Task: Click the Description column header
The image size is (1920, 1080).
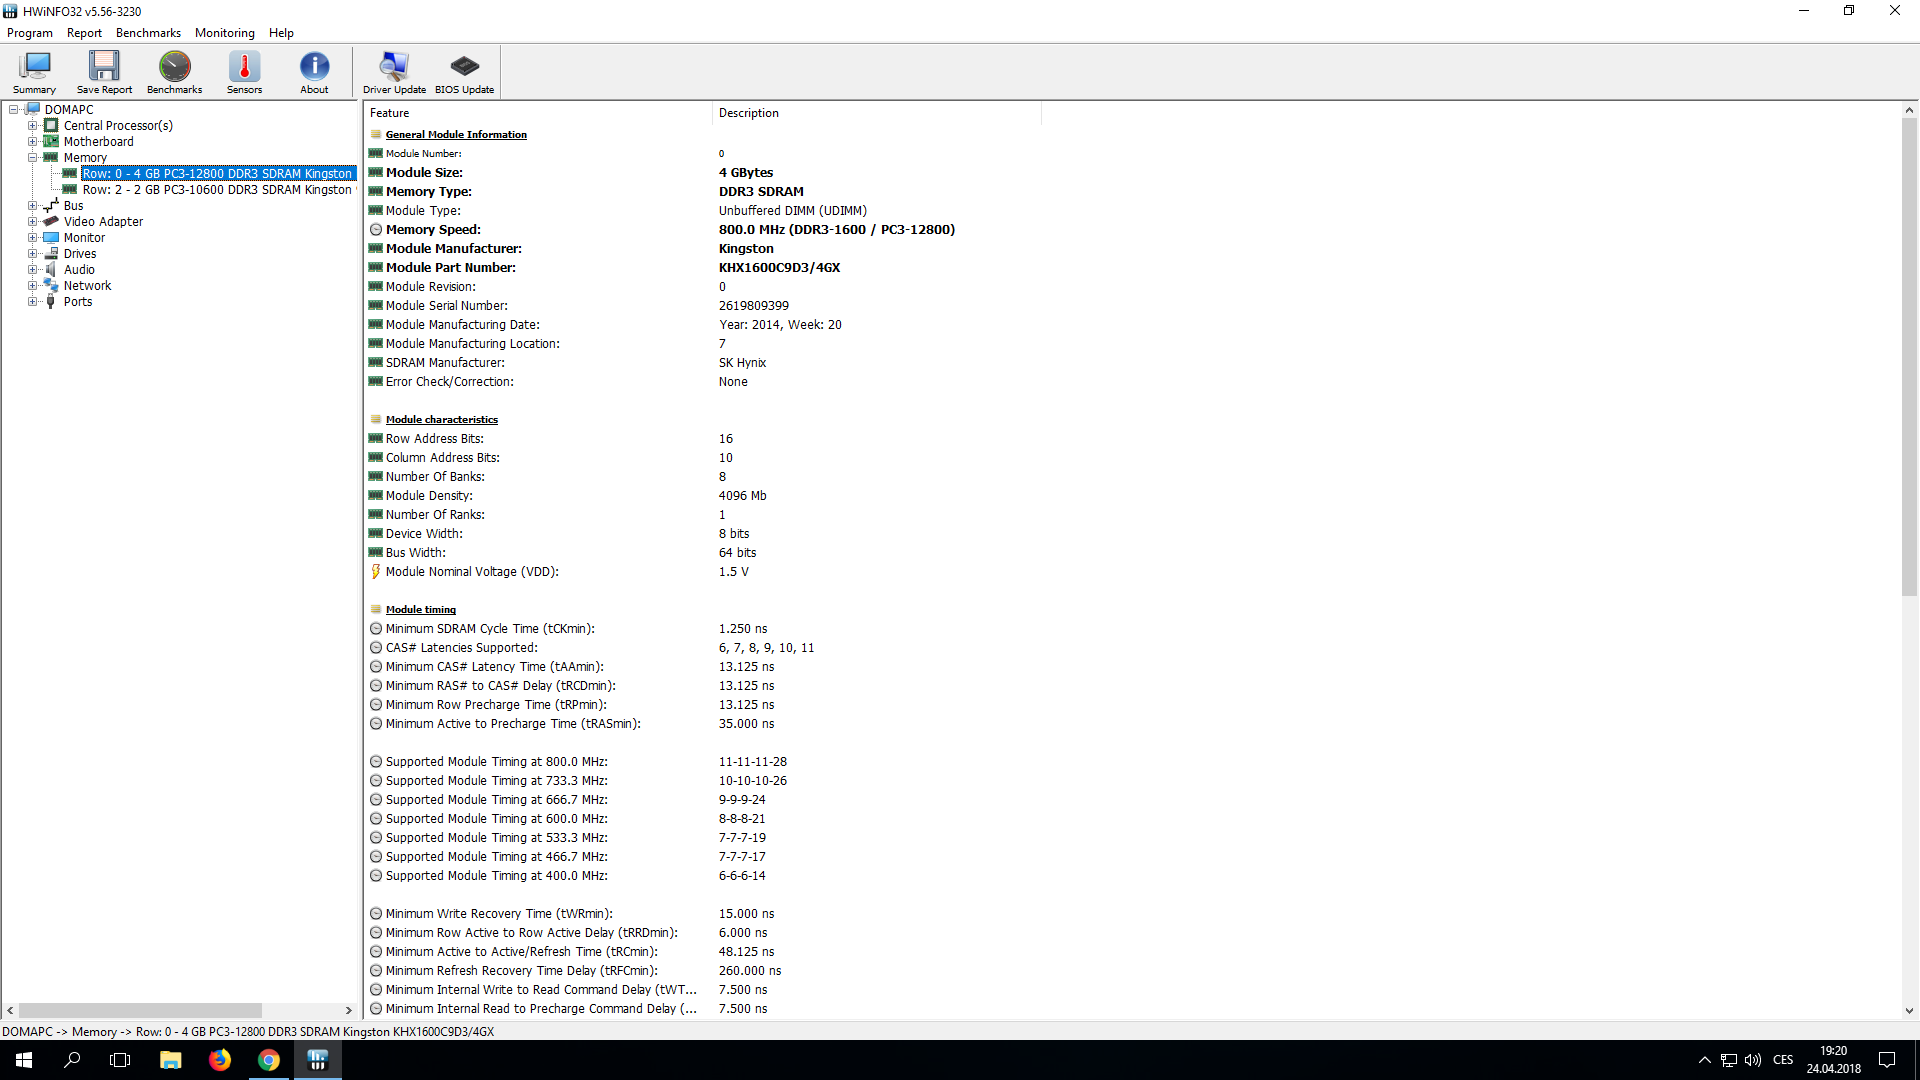Action: [748, 113]
